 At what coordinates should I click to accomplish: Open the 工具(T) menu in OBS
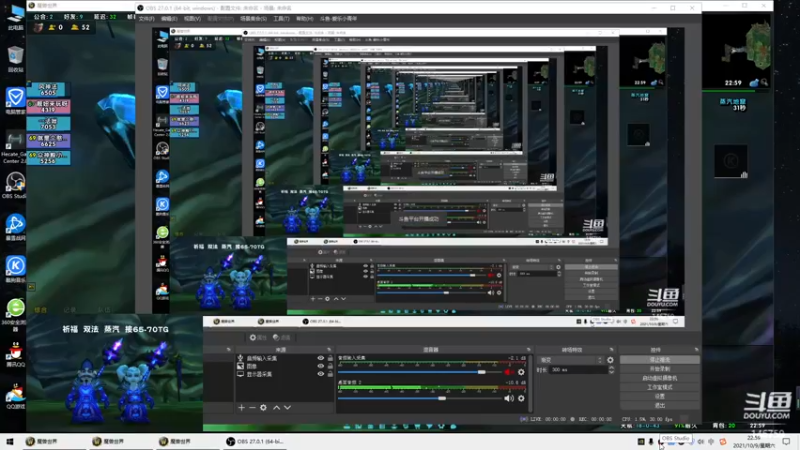tap(281, 19)
